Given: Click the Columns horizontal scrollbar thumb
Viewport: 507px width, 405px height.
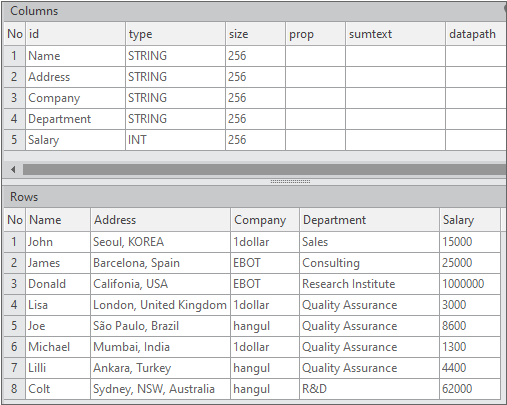Looking at the screenshot, I should tap(265, 170).
